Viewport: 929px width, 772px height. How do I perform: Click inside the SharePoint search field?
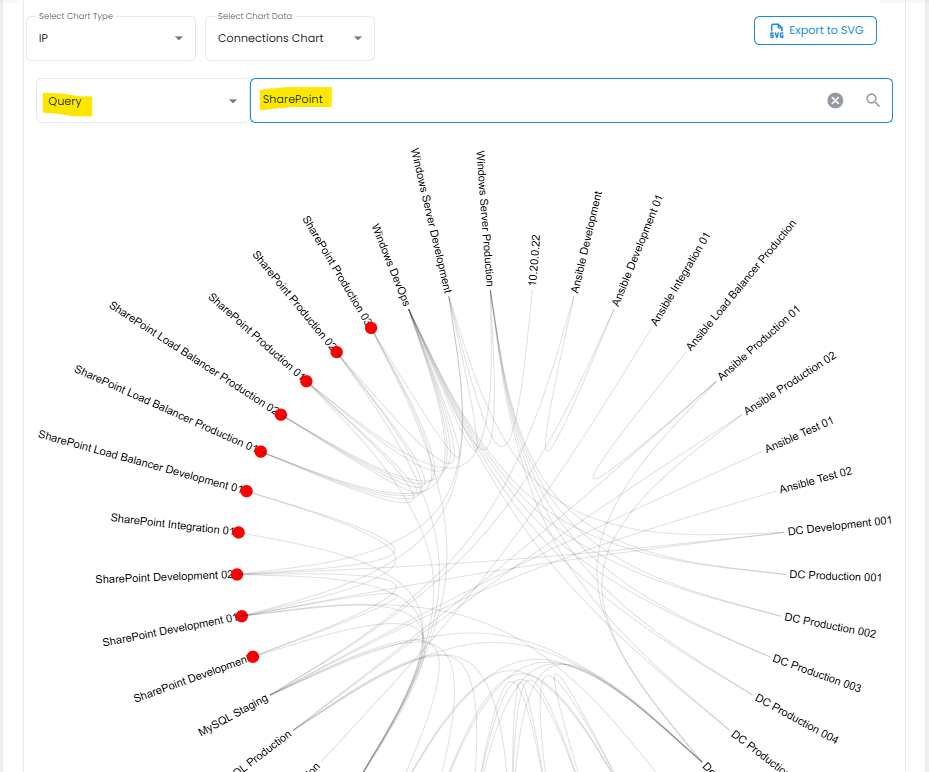(540, 100)
